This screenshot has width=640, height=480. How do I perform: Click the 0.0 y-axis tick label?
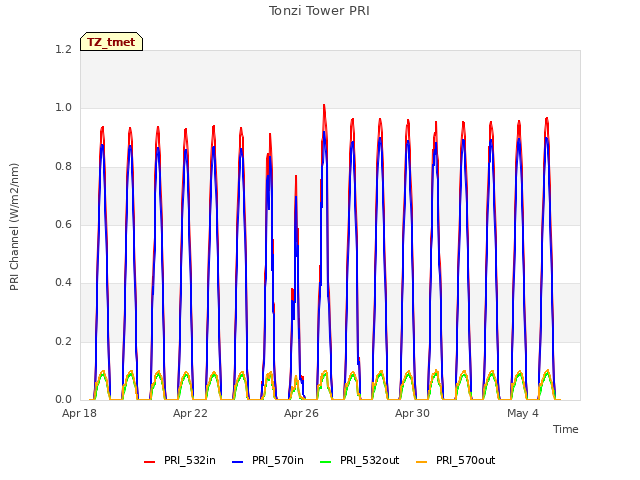click(63, 399)
